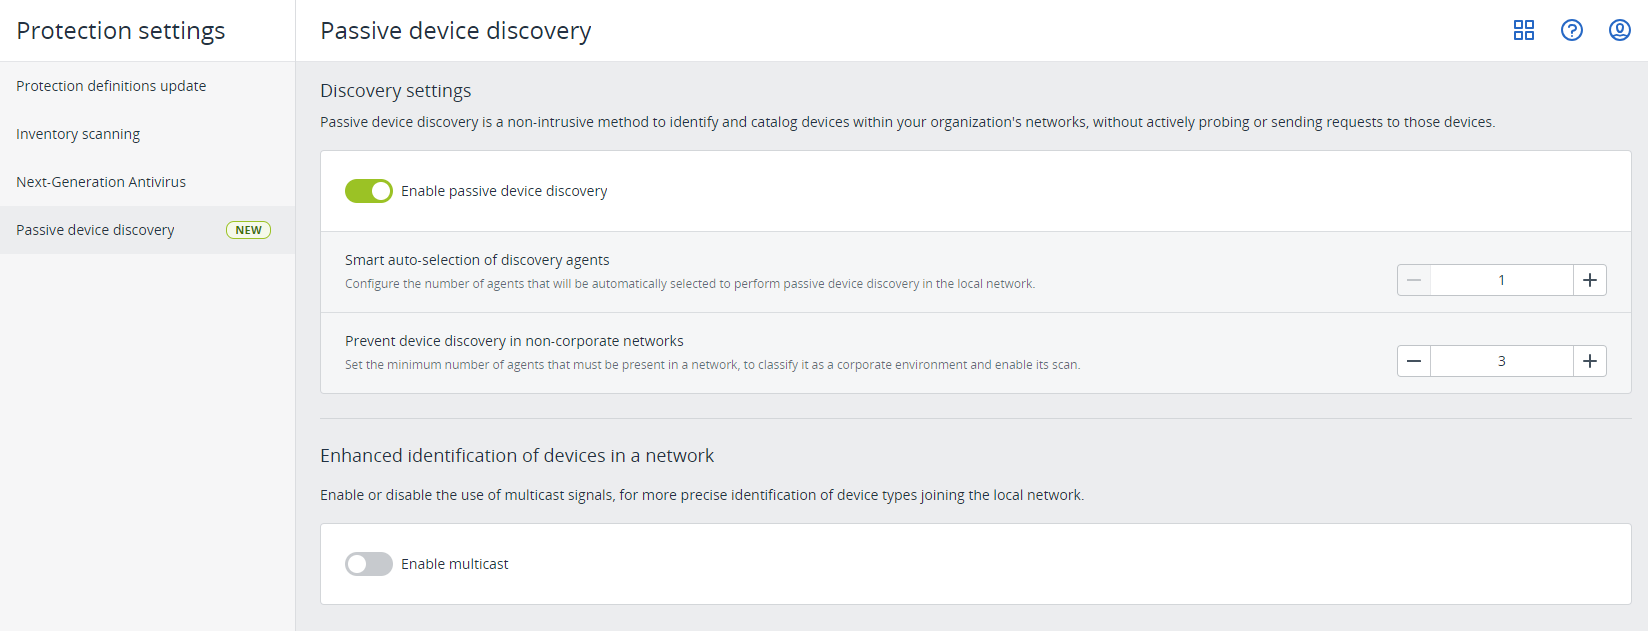Open the user account profile icon
The width and height of the screenshot is (1648, 631).
1620,30
